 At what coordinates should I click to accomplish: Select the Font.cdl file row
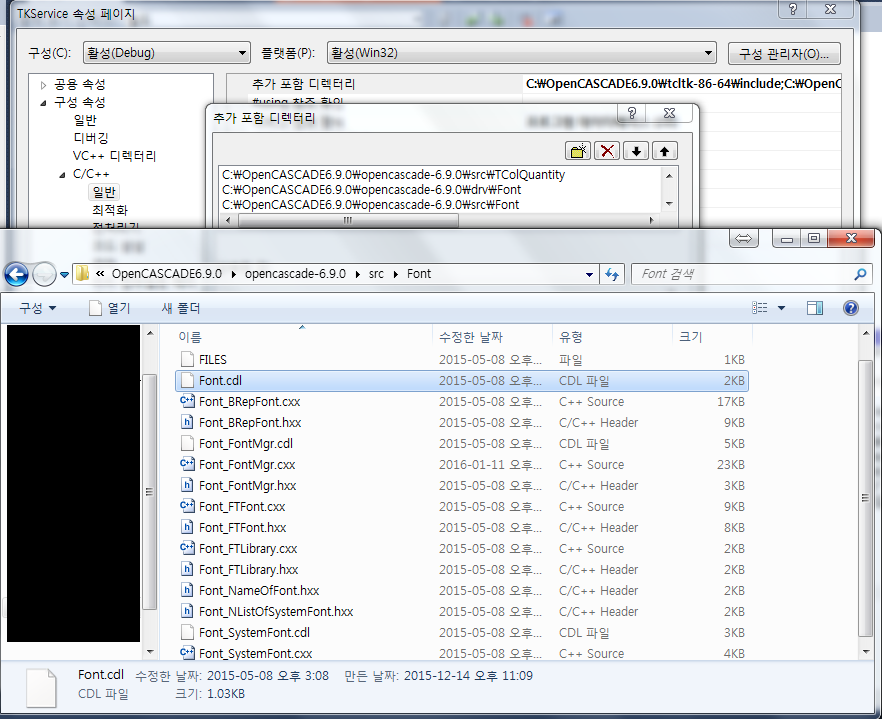(x=462, y=380)
